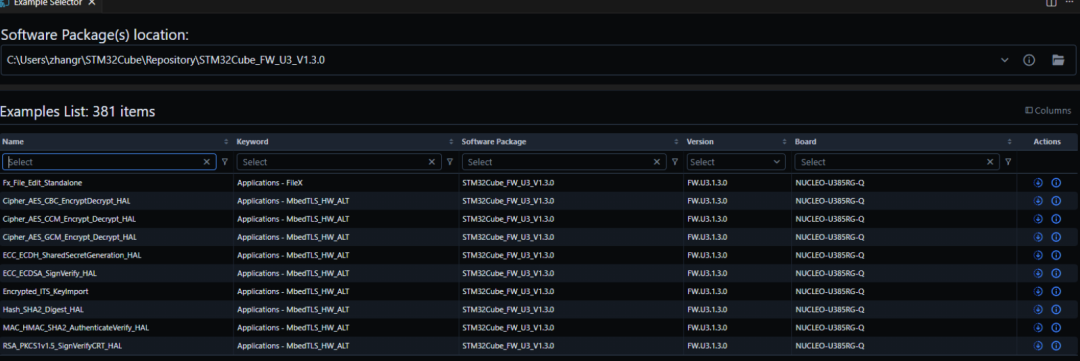This screenshot has width=1080, height=361.
Task: Open filter options for Name column
Action: (225, 162)
